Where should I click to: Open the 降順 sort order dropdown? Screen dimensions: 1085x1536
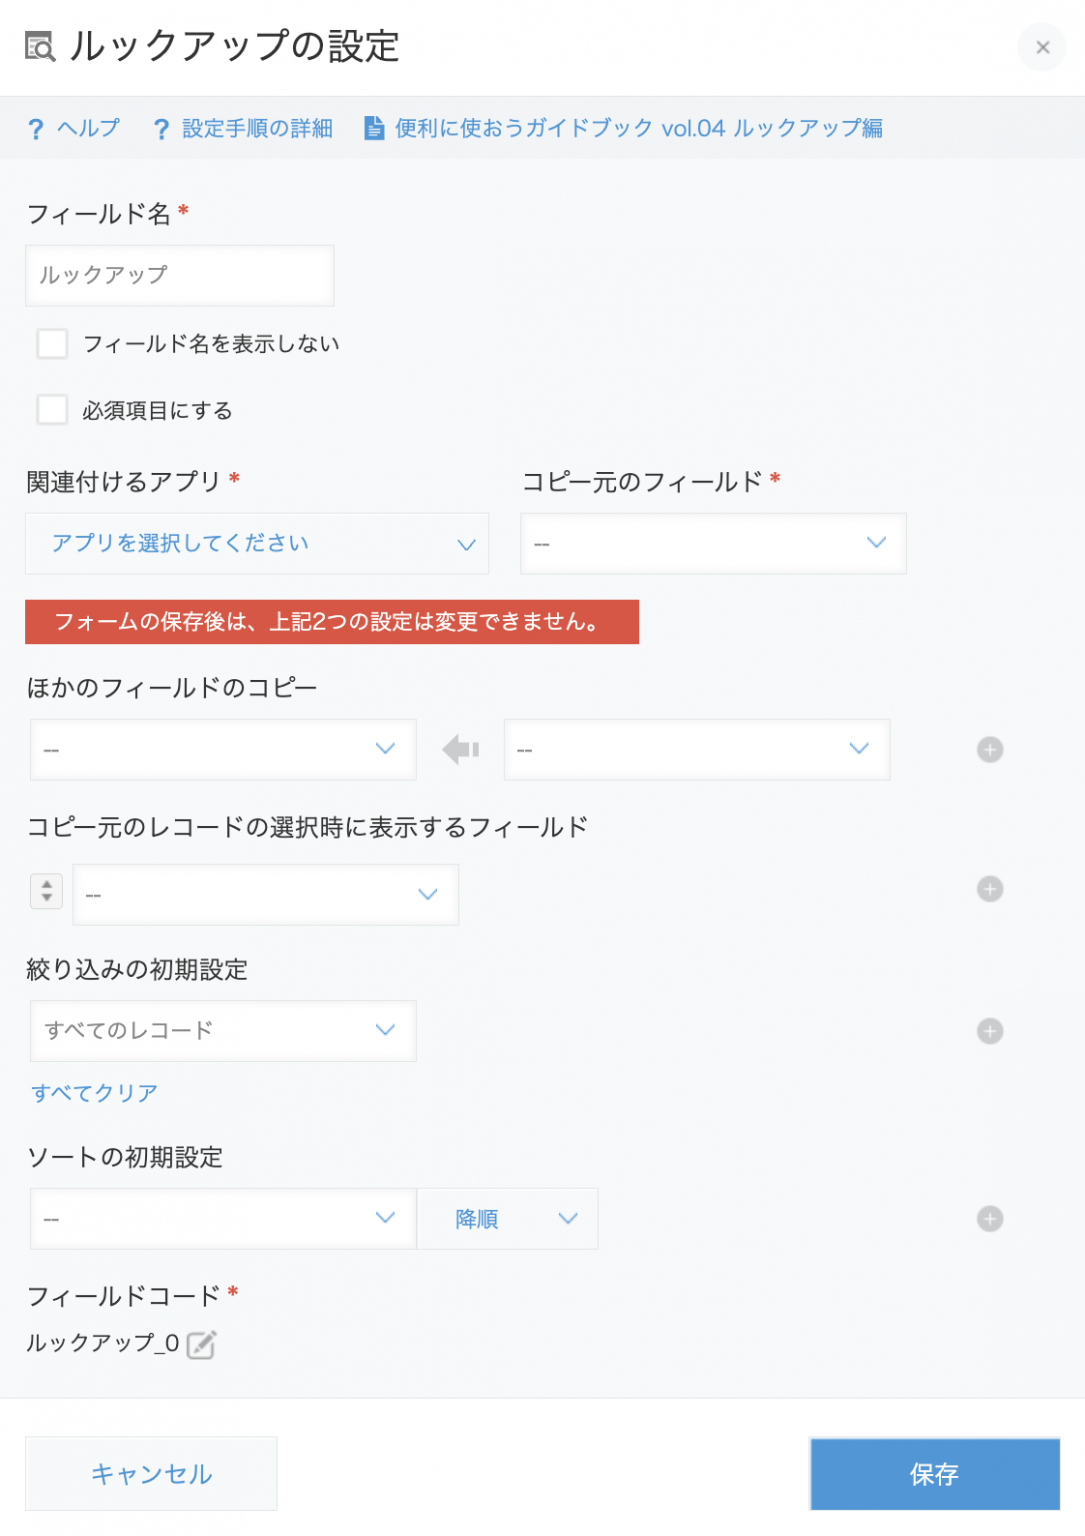click(x=508, y=1218)
